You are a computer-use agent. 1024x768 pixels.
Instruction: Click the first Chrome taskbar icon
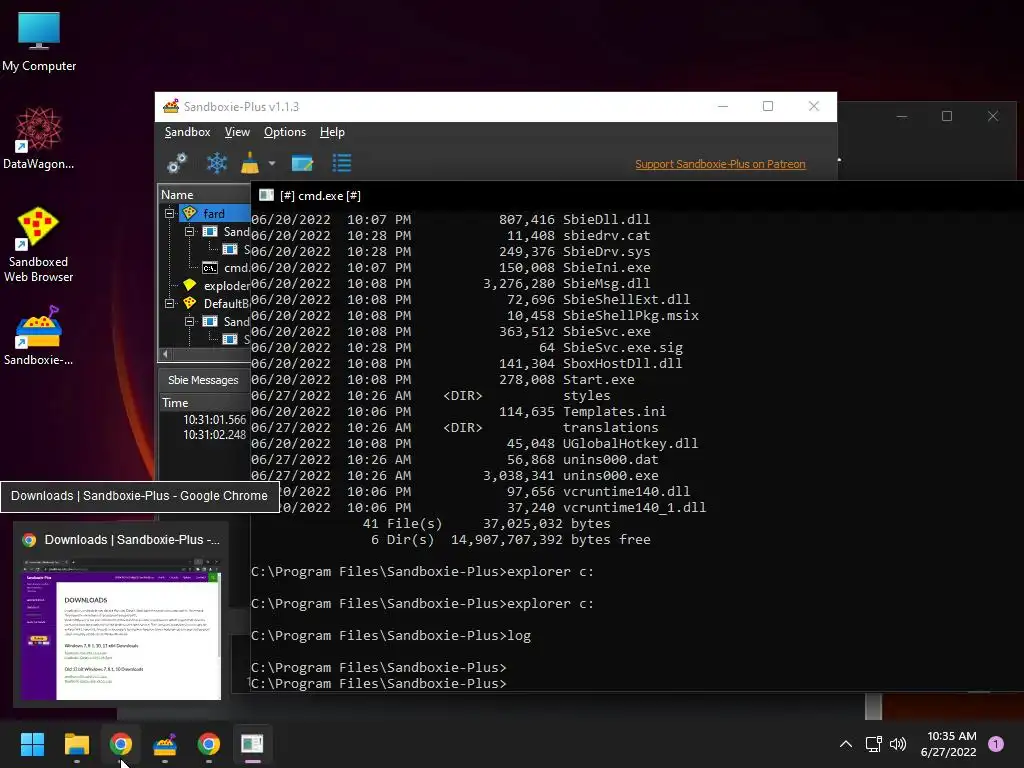[121, 744]
